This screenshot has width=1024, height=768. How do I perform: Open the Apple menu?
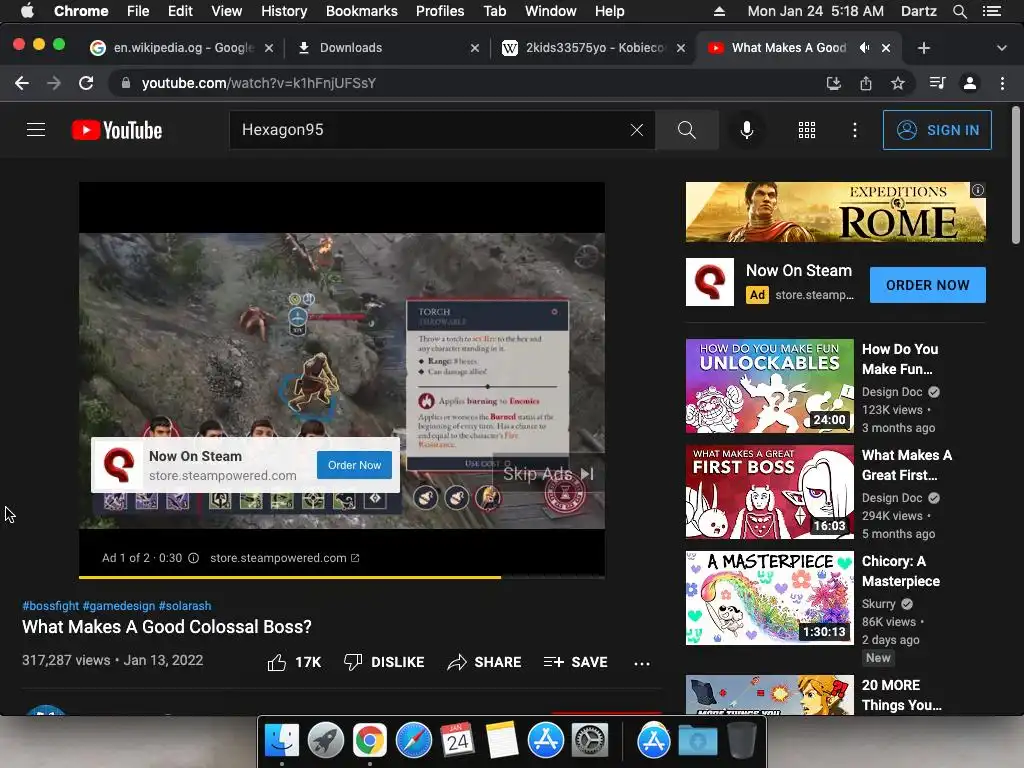point(27,11)
